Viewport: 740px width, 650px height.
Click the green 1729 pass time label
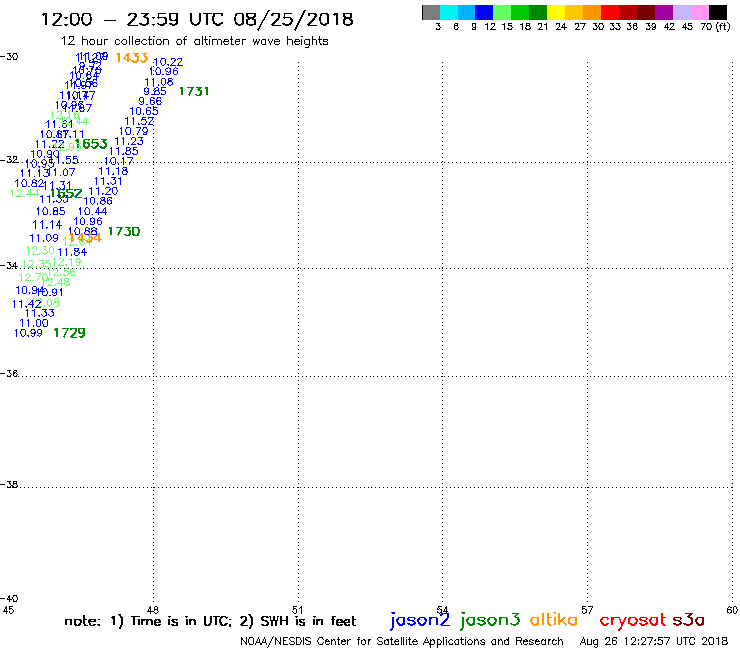coord(69,333)
